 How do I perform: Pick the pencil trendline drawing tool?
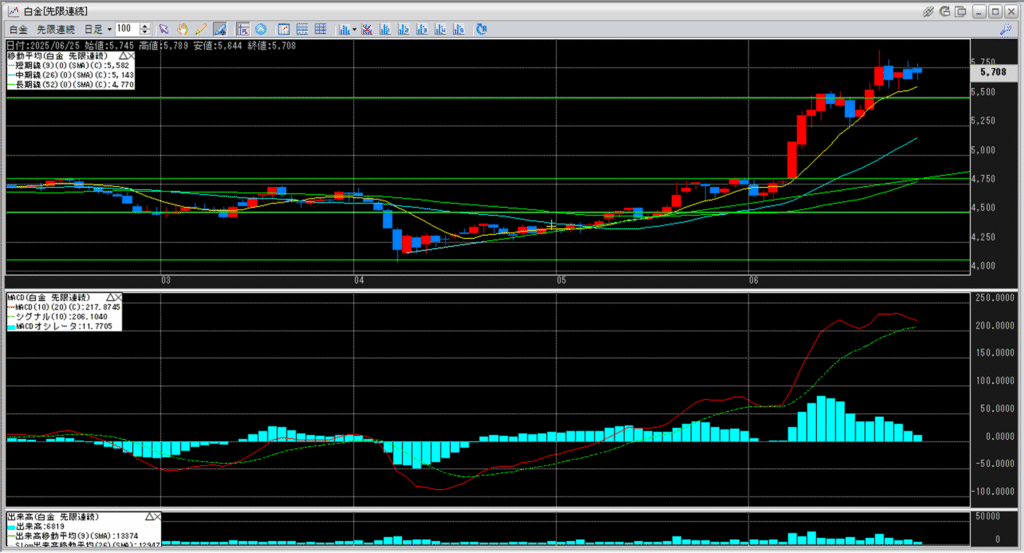pyautogui.click(x=201, y=29)
